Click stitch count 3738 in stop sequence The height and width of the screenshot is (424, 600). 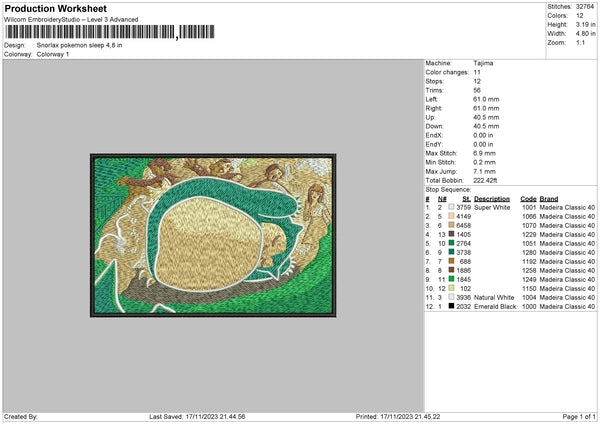tap(463, 253)
